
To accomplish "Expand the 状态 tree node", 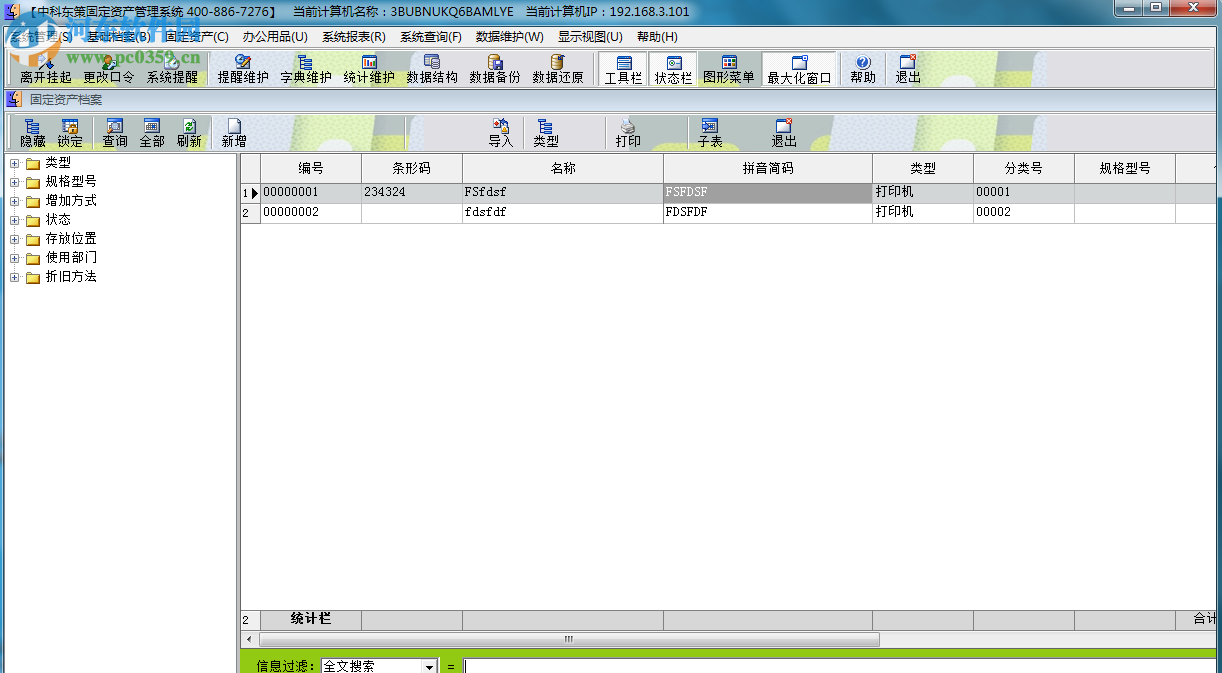I will [15, 220].
